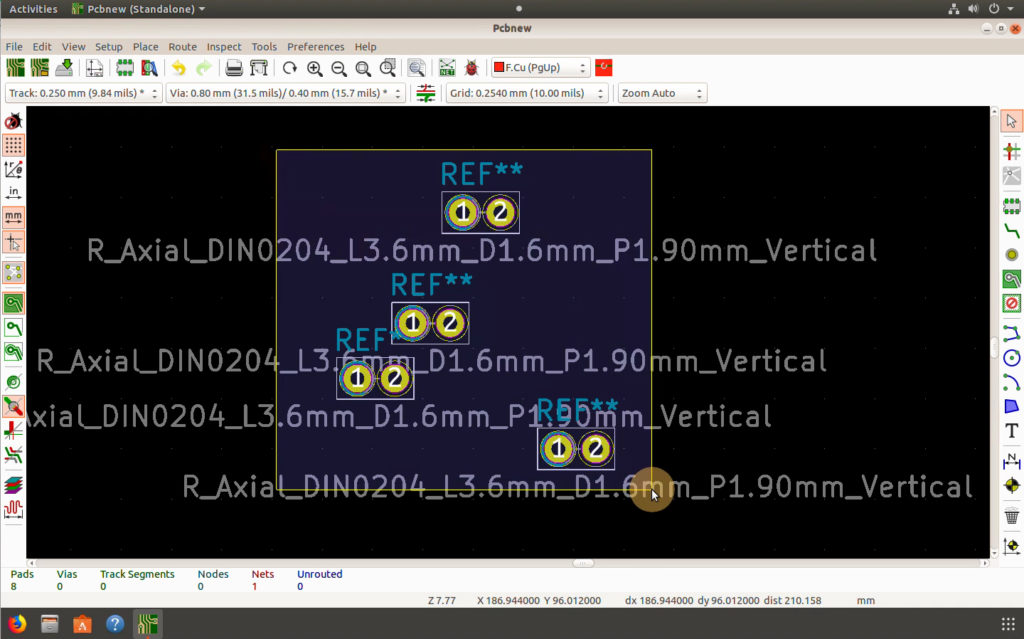Show the layers manager

(13, 485)
